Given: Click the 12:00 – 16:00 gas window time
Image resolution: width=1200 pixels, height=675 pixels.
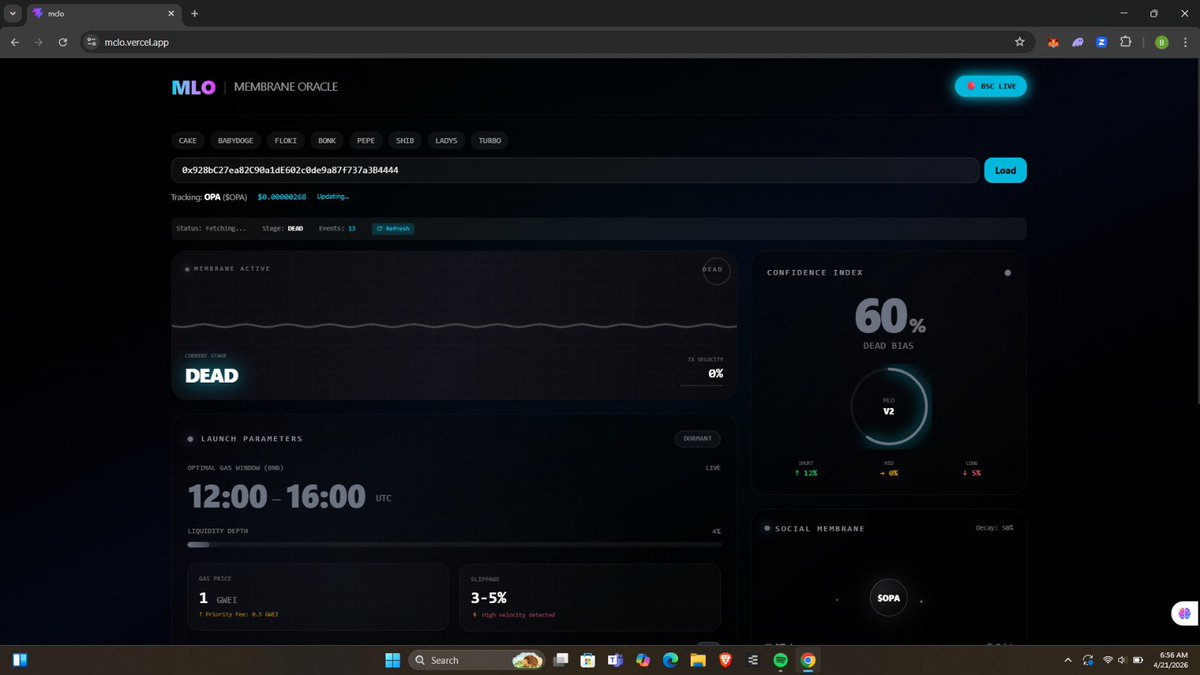Looking at the screenshot, I should (277, 496).
